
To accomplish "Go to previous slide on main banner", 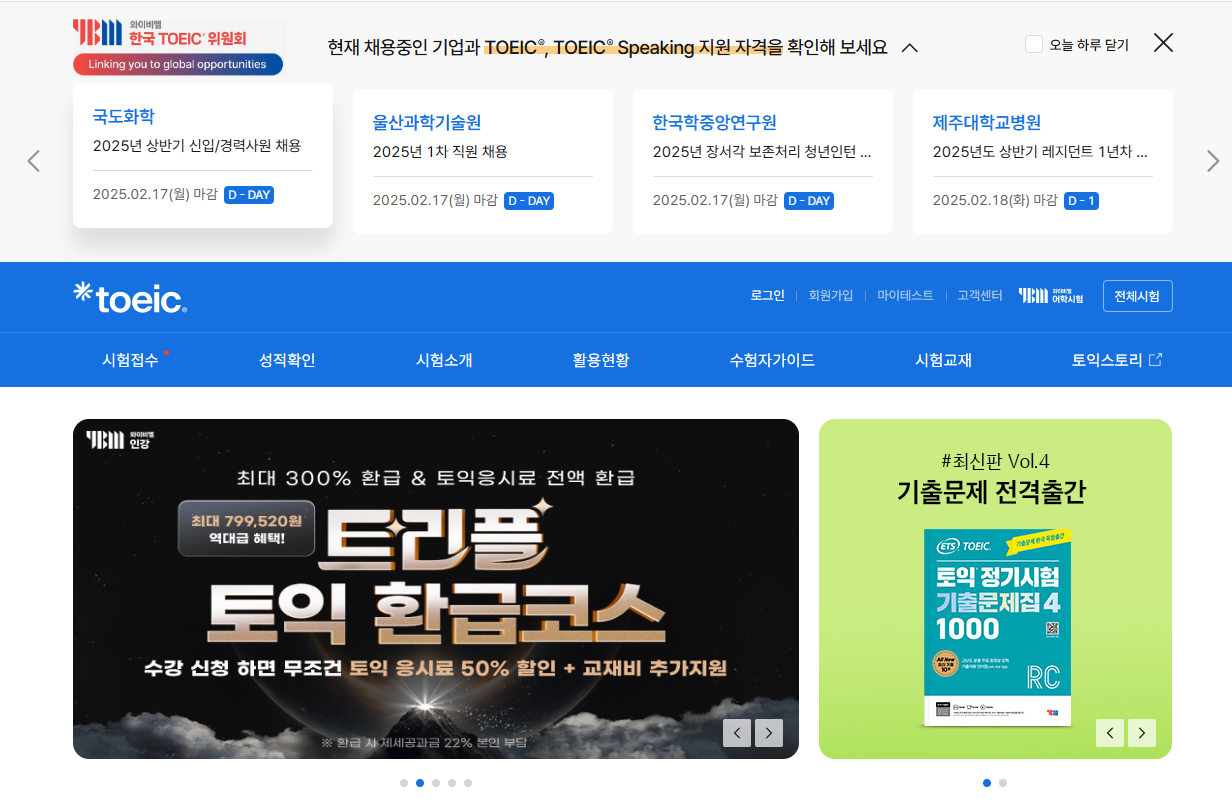I will pyautogui.click(x=737, y=733).
